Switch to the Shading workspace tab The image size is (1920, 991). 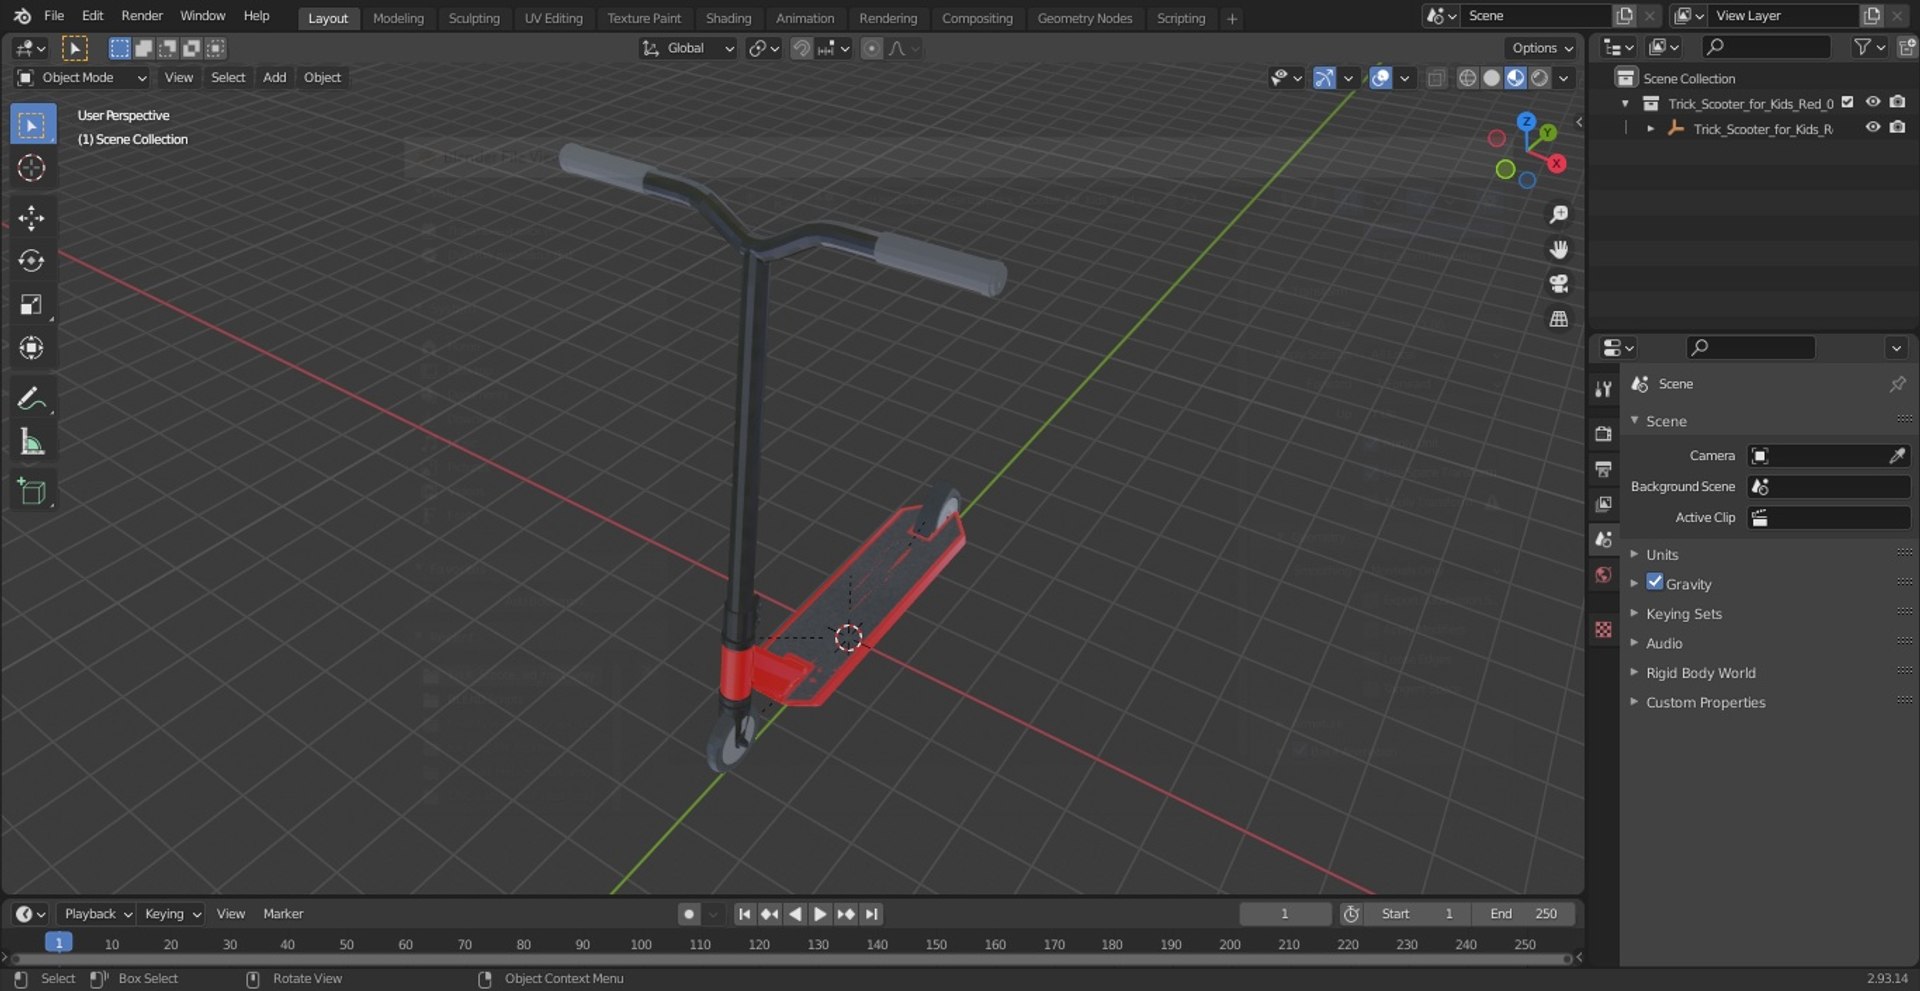point(728,18)
